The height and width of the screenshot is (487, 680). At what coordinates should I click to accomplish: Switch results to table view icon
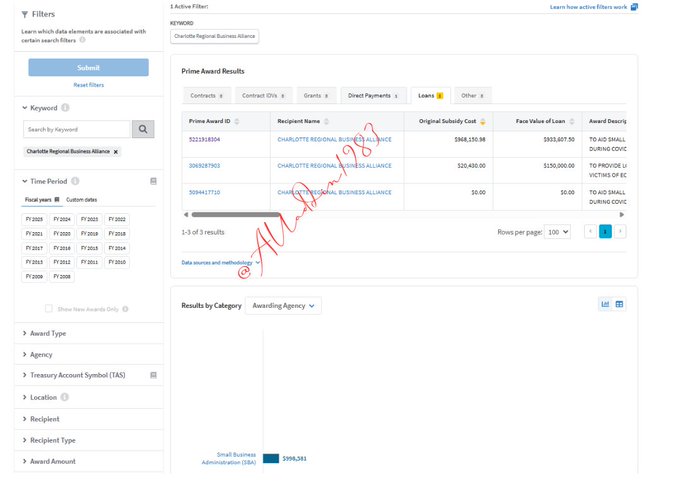pos(619,304)
